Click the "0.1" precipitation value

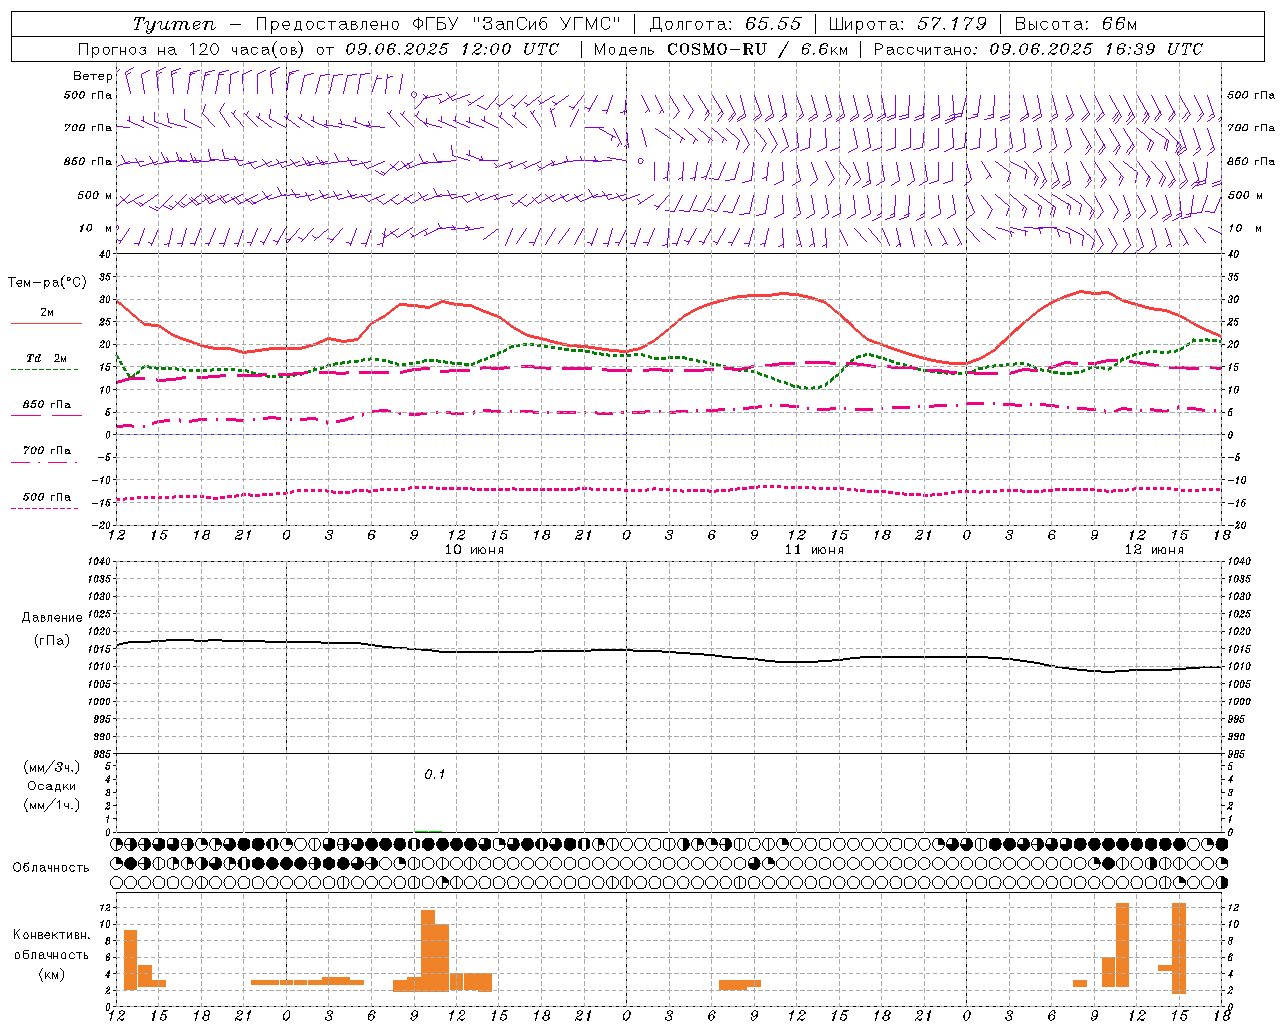pyautogui.click(x=435, y=774)
